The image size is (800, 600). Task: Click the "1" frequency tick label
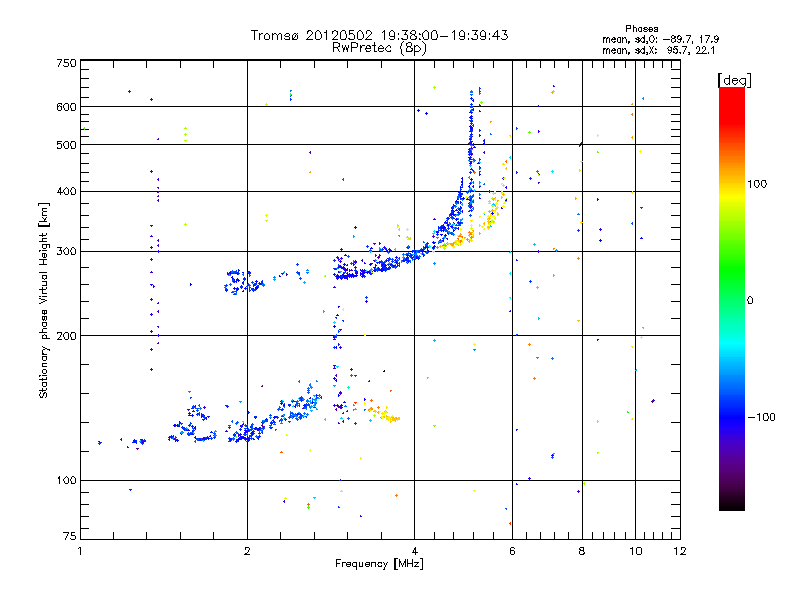click(81, 552)
